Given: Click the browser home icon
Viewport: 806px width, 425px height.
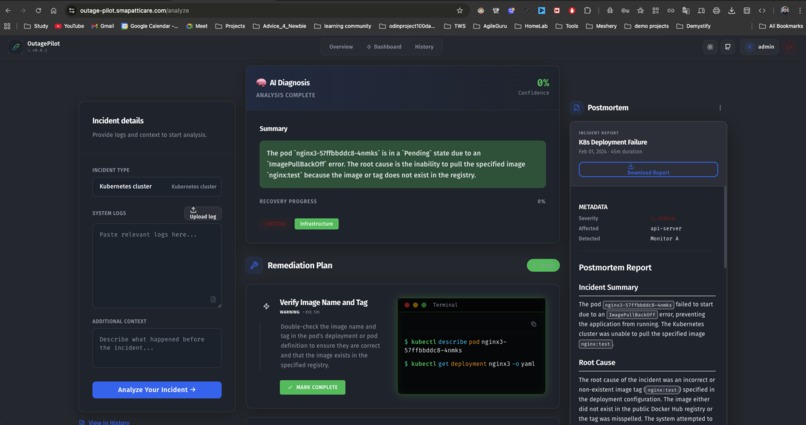Looking at the screenshot, I should (53, 10).
